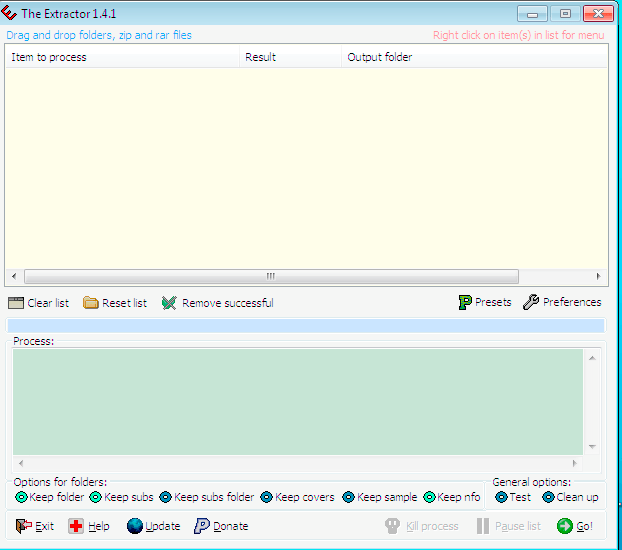
Task: Click inside the empty item list area
Action: (306, 168)
